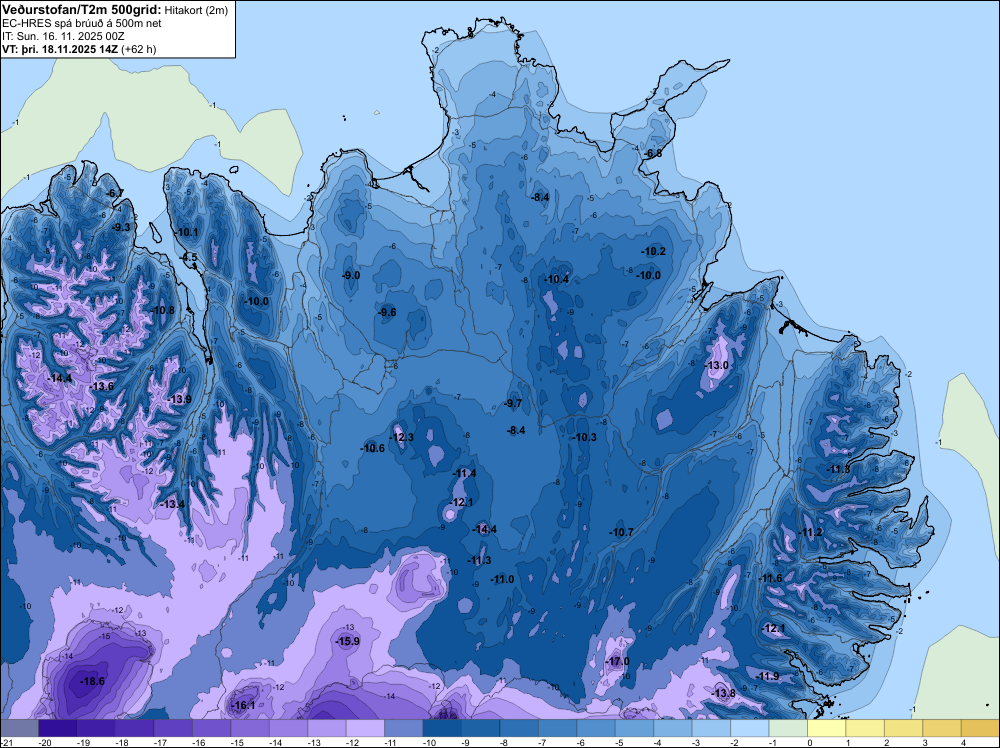Click the -15.9 temperature label
This screenshot has width=1000, height=748.
[348, 641]
